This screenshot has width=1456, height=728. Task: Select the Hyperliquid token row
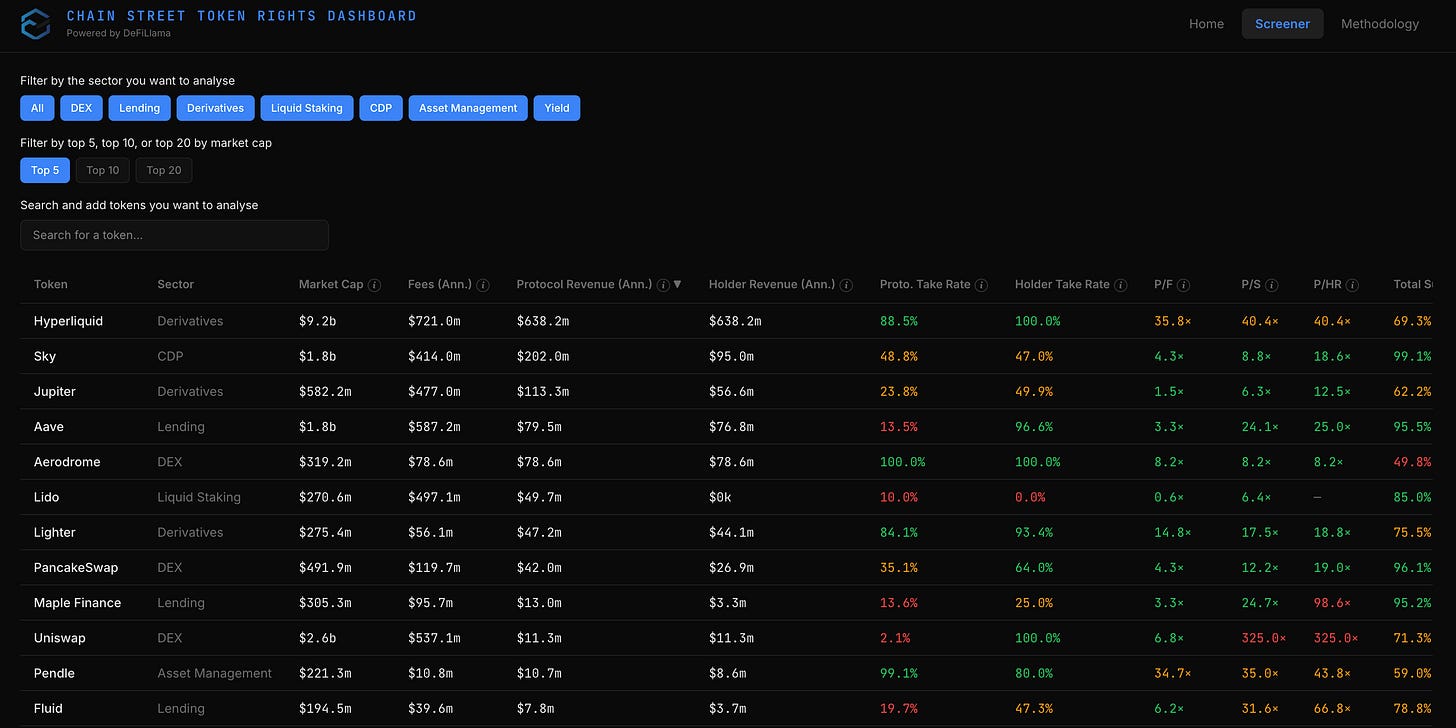point(728,321)
